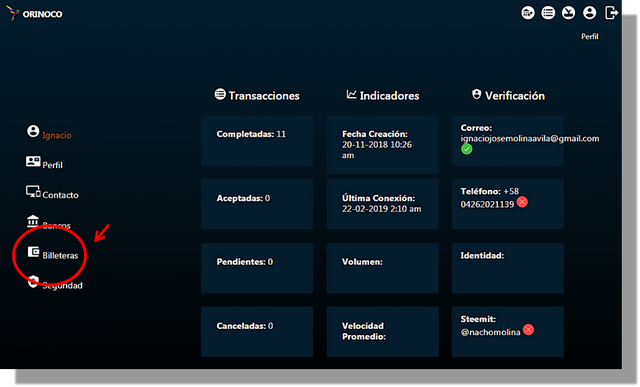Click the Indicadores column heading
This screenshot has height=387, width=640.
[389, 96]
